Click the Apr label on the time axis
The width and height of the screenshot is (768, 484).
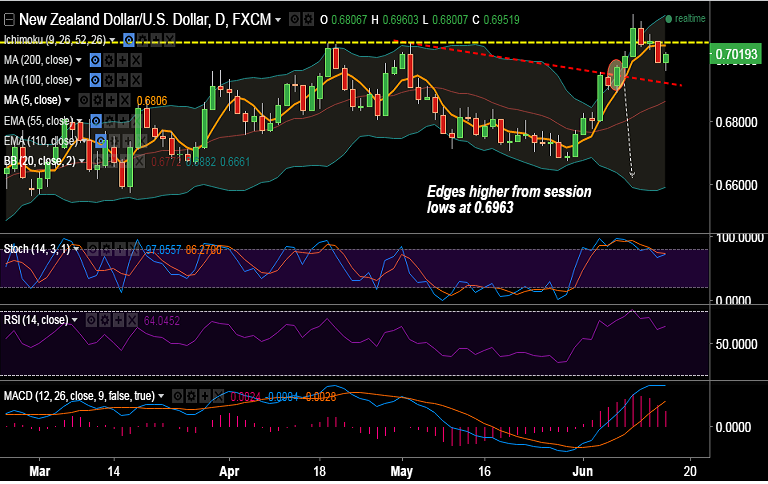click(229, 471)
